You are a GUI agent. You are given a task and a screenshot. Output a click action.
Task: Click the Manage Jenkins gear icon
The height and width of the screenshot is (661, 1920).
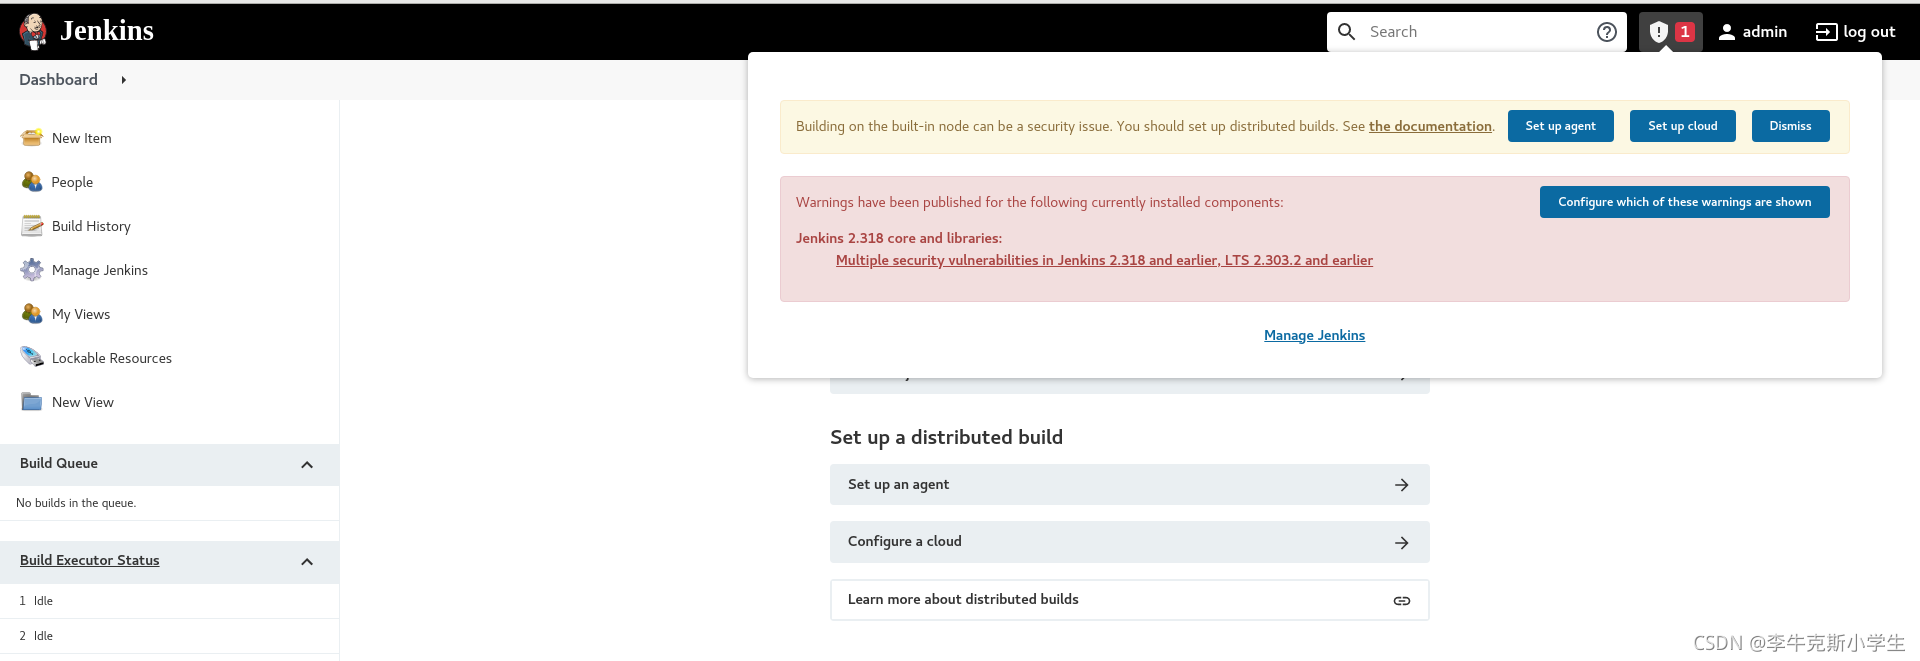[x=32, y=270]
